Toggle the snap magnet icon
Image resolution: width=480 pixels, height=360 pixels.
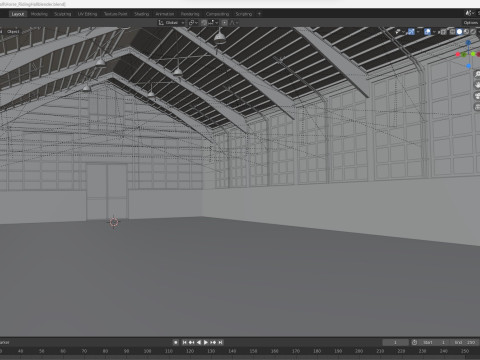click(x=204, y=23)
